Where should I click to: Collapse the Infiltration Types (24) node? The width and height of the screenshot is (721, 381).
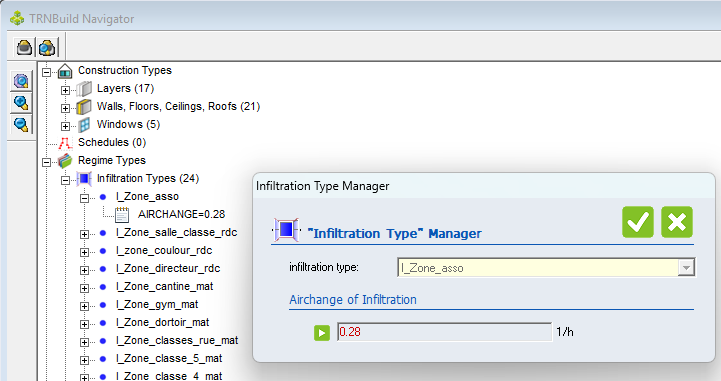pos(65,180)
